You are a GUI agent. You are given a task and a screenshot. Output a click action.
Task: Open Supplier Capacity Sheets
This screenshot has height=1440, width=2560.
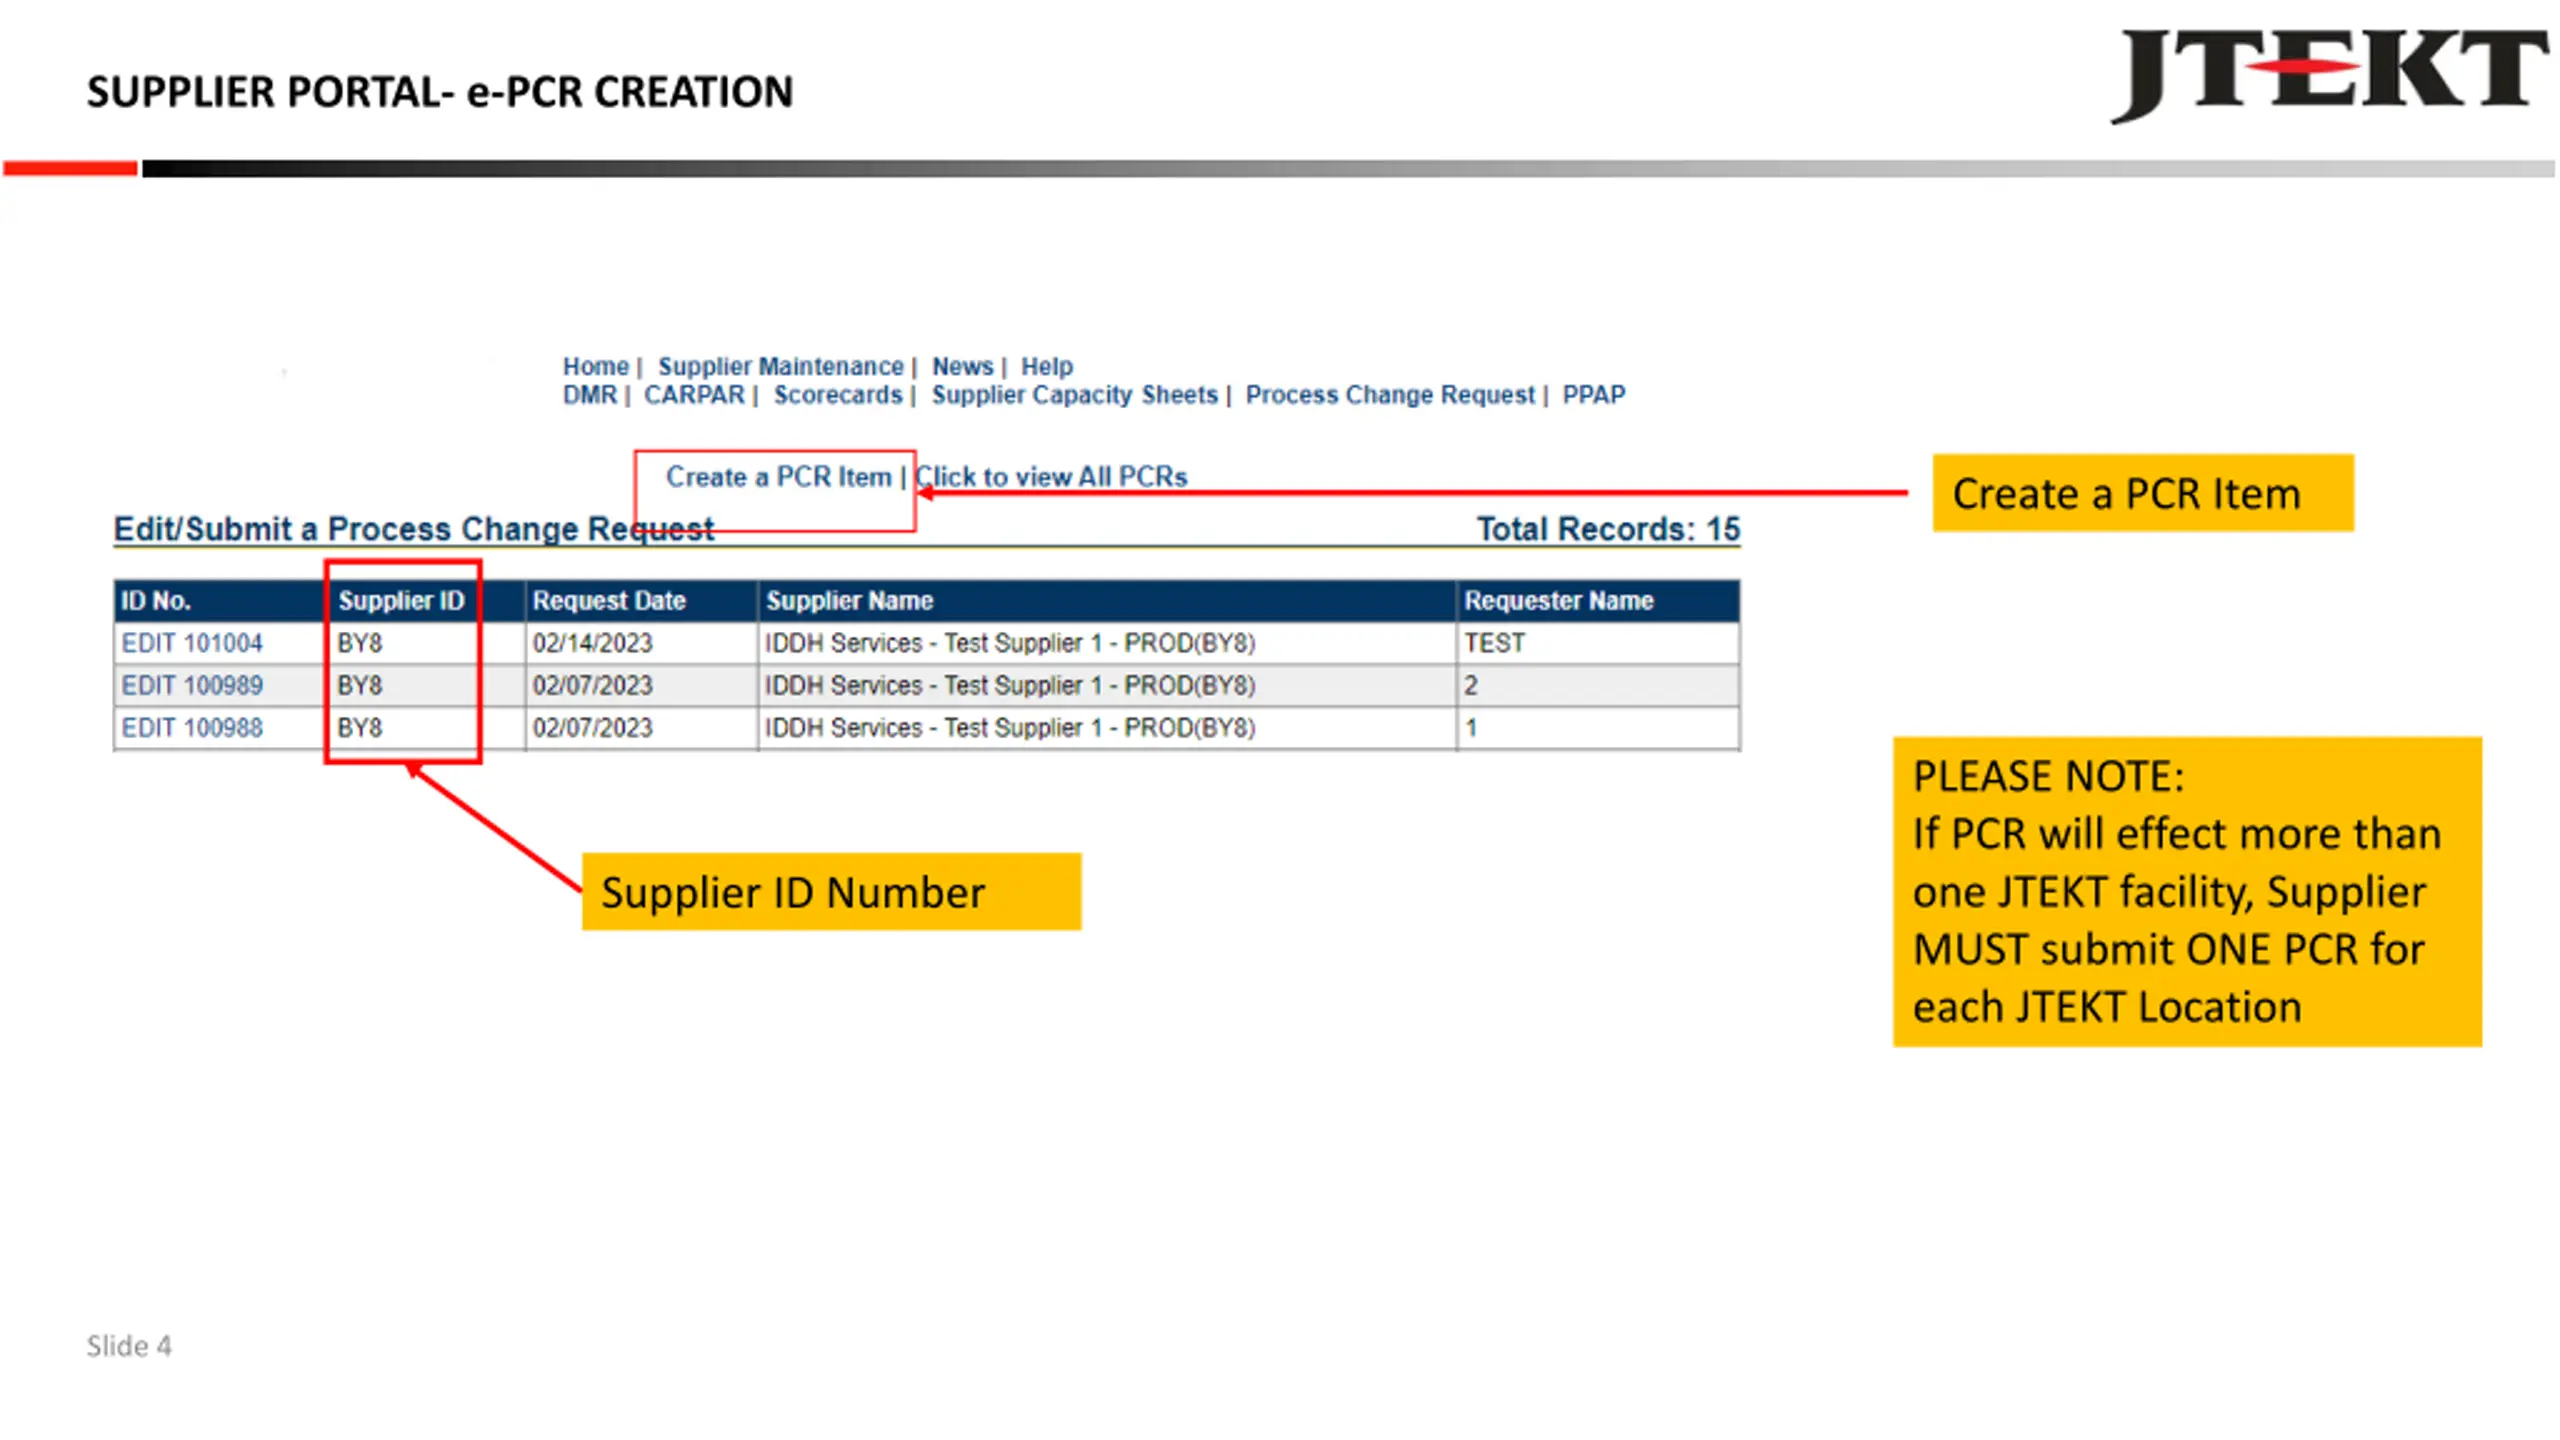(x=1074, y=395)
